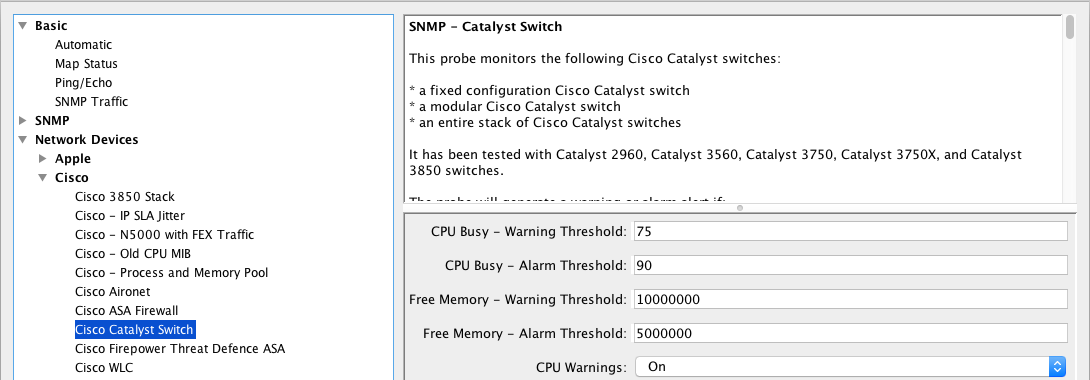Click the SNMP - Catalyst Switch heading
Viewport: 1090px width, 380px height.
point(485,27)
